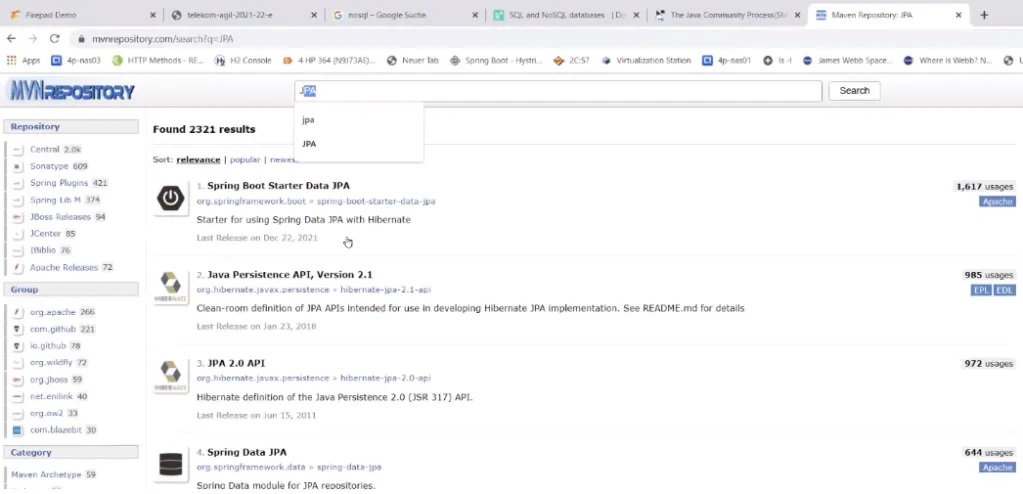Screen dimensions: 1023x494
Task: Sort results by relevance
Action: 198,159
